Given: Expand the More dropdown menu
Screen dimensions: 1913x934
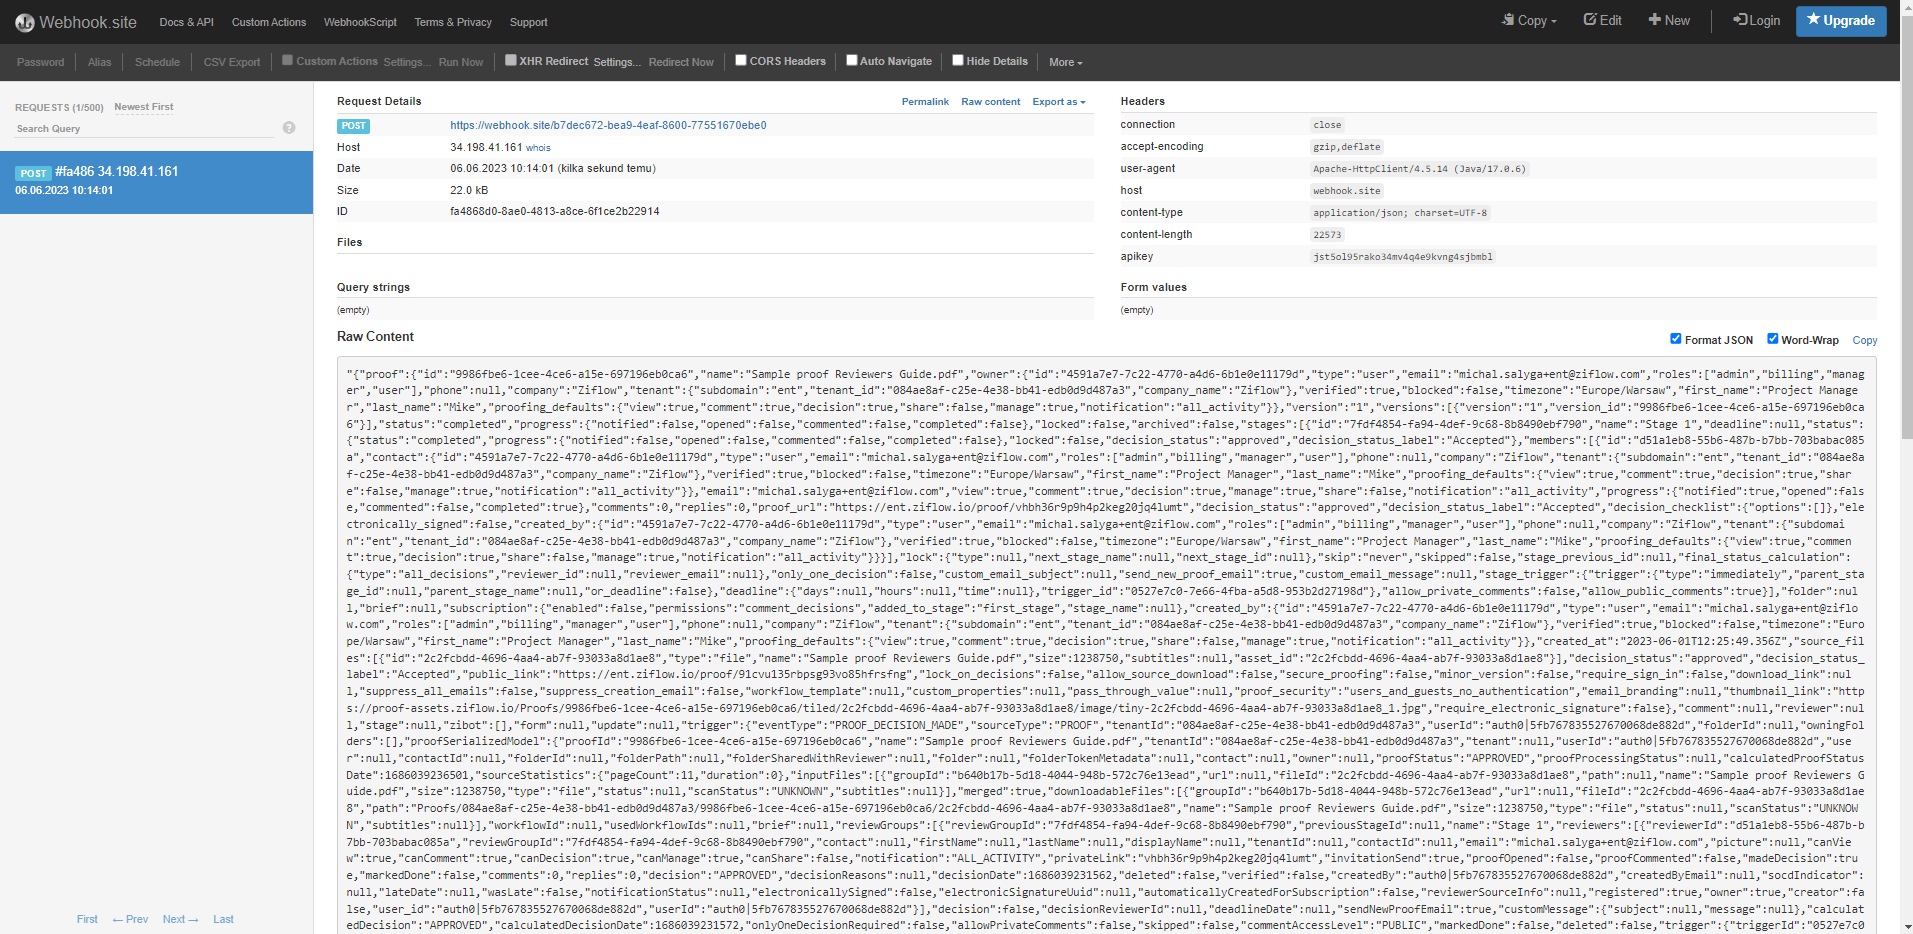Looking at the screenshot, I should pos(1065,62).
